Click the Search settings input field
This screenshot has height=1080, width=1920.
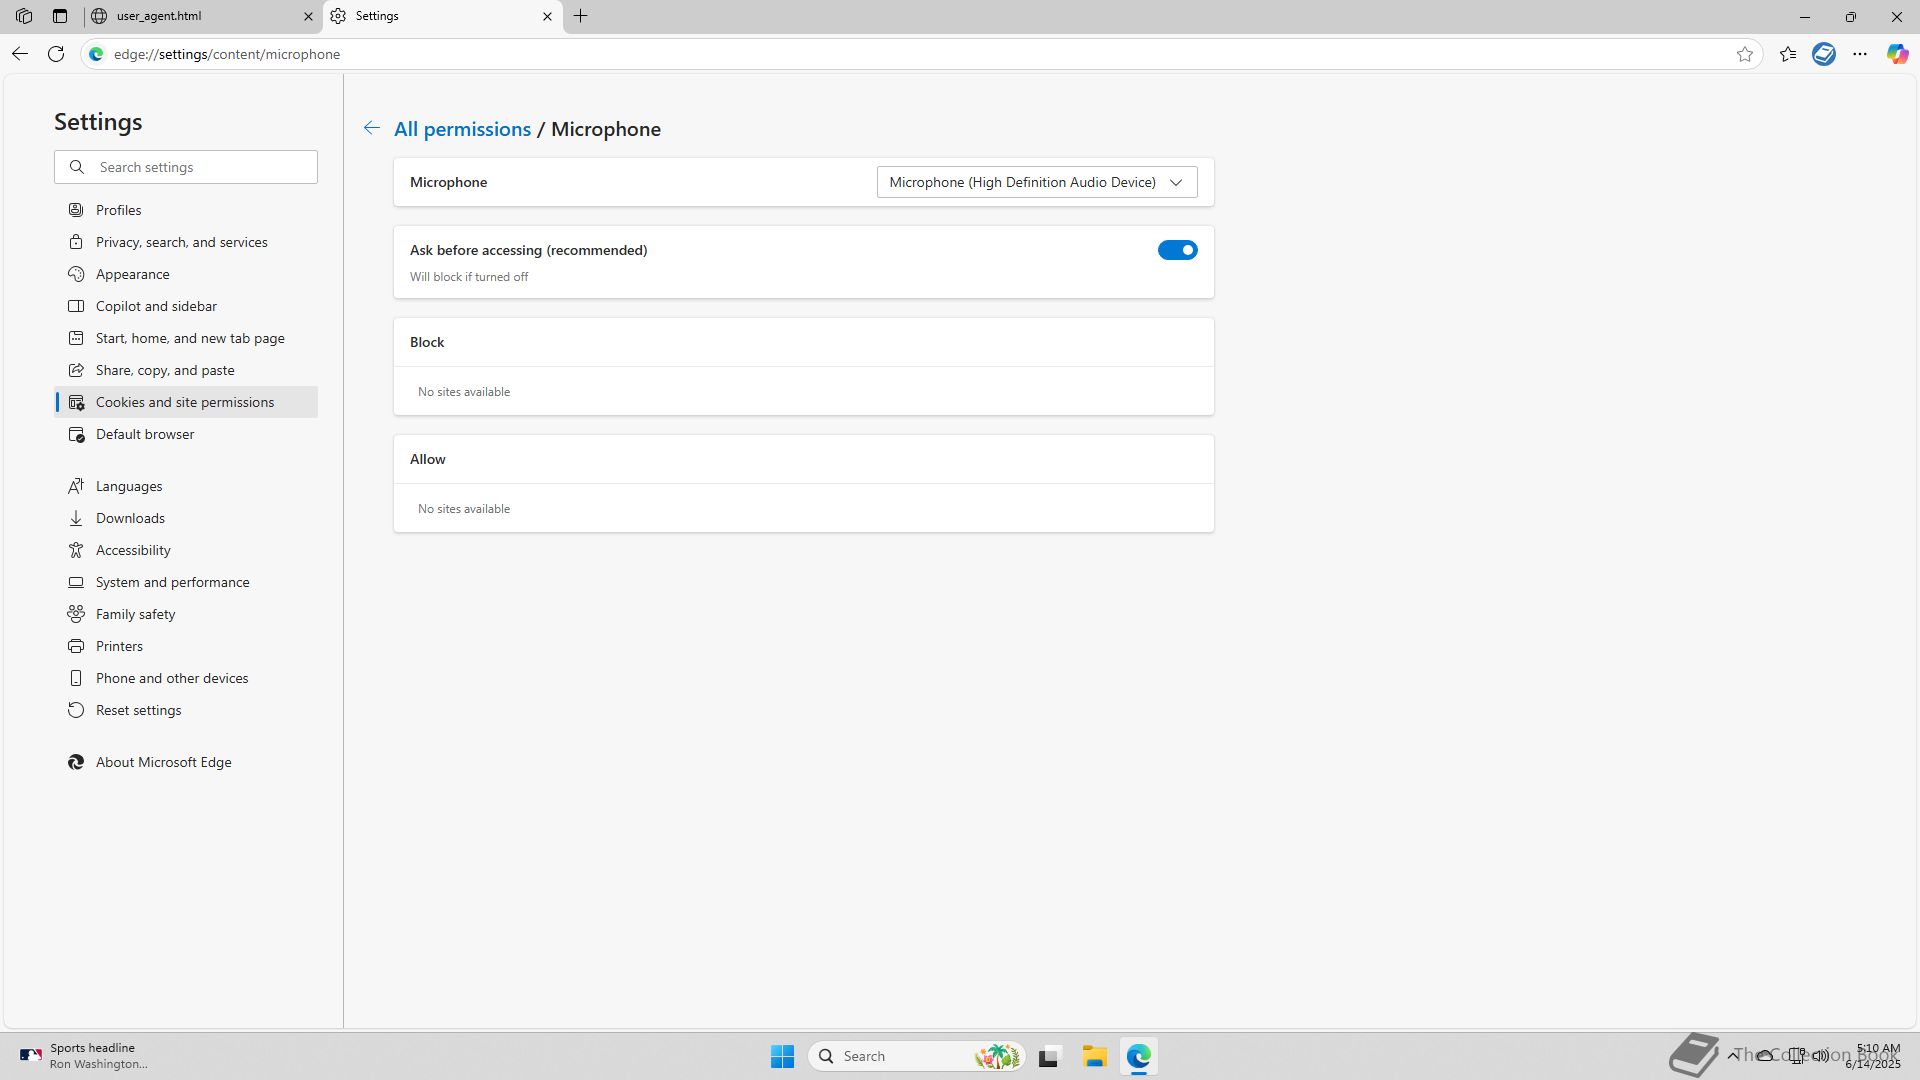pos(200,167)
